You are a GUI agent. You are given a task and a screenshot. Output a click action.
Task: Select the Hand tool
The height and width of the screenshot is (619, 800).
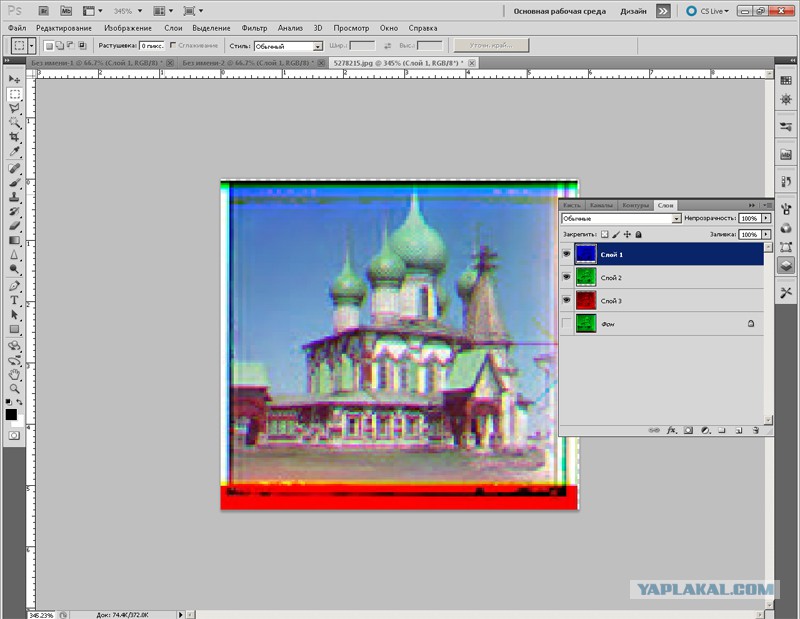click(x=14, y=375)
